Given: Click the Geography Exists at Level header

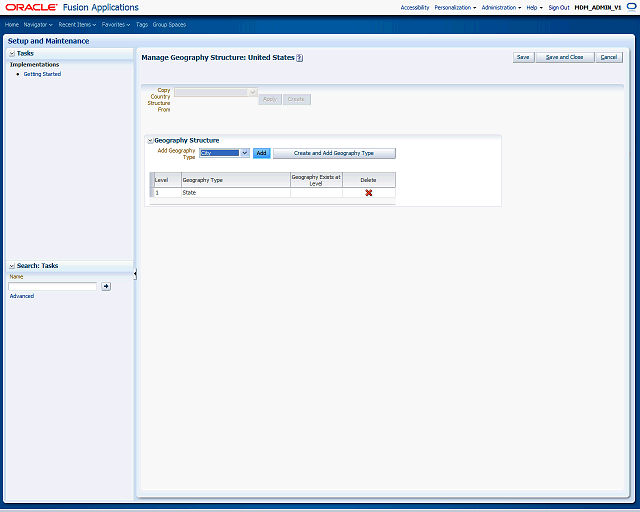Looking at the screenshot, I should click(x=316, y=180).
